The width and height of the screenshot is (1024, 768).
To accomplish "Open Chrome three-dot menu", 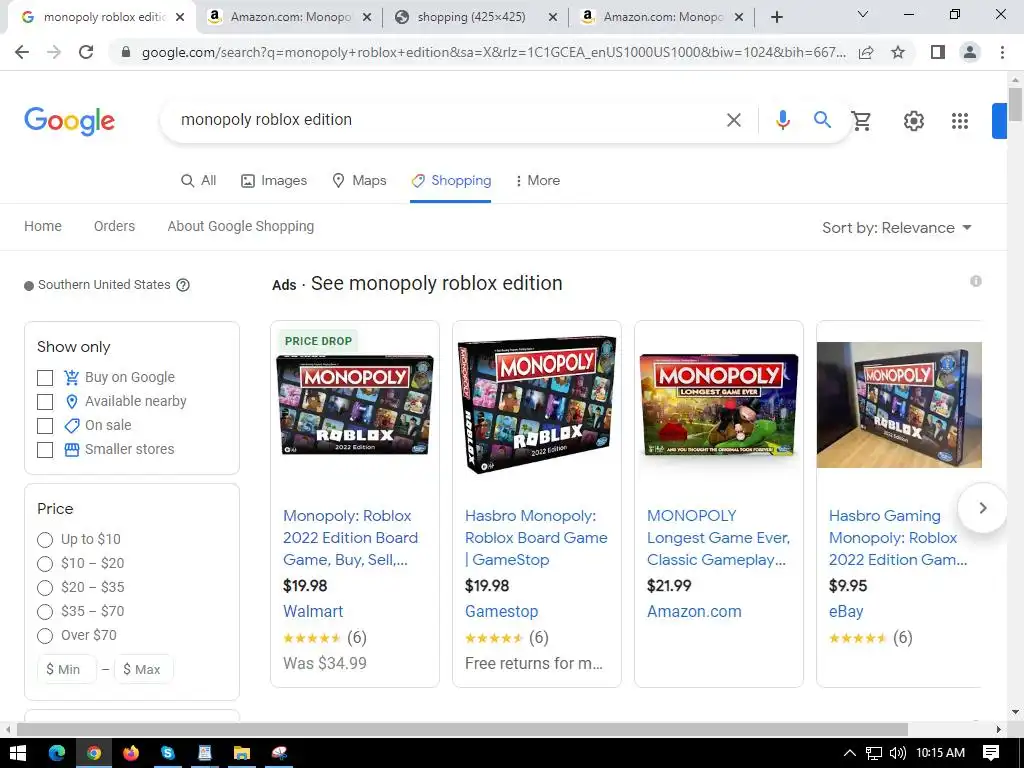I will [1002, 52].
